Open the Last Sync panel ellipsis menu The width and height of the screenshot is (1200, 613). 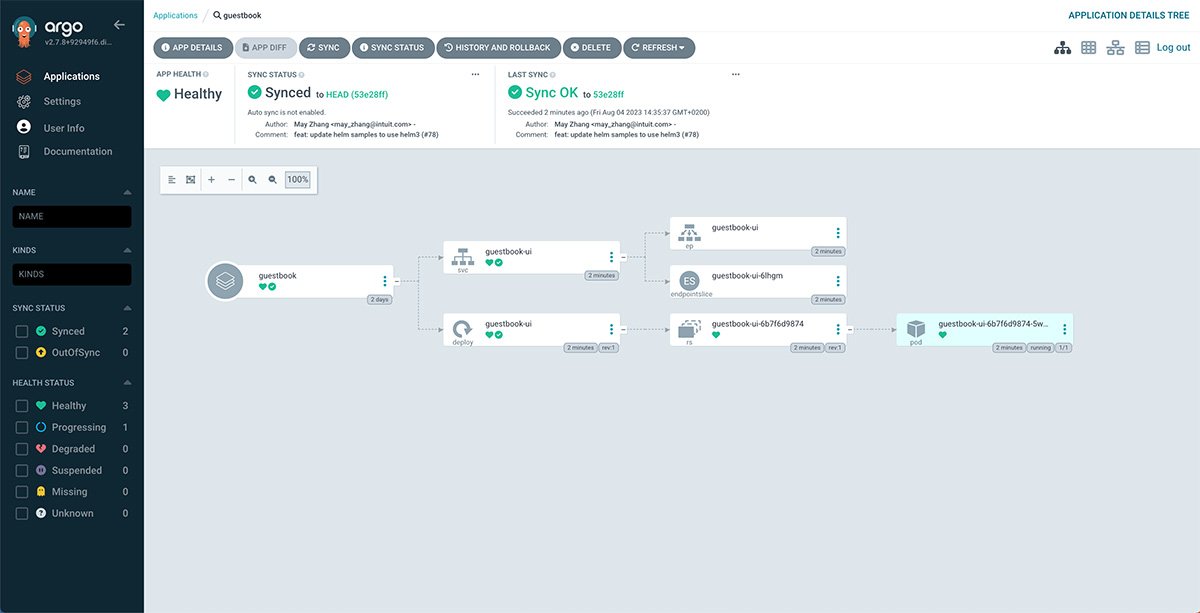click(x=736, y=73)
